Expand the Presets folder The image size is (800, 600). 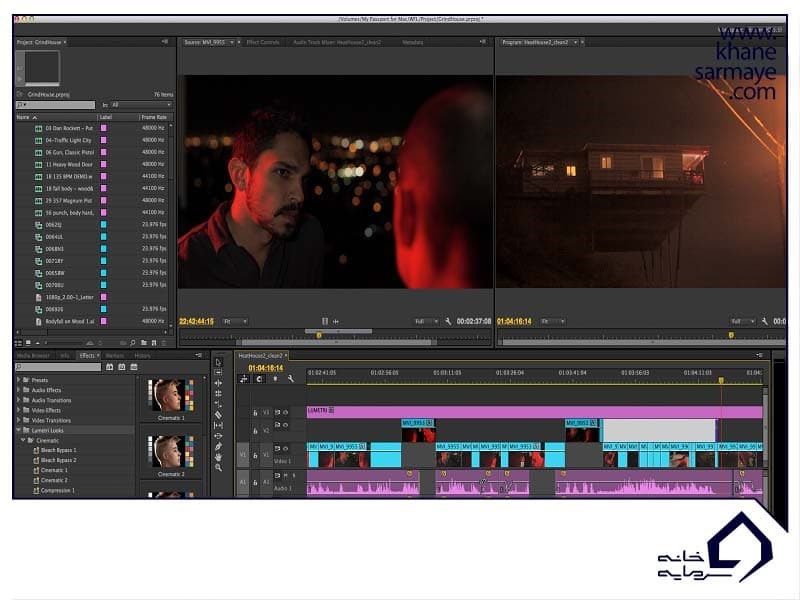click(19, 380)
